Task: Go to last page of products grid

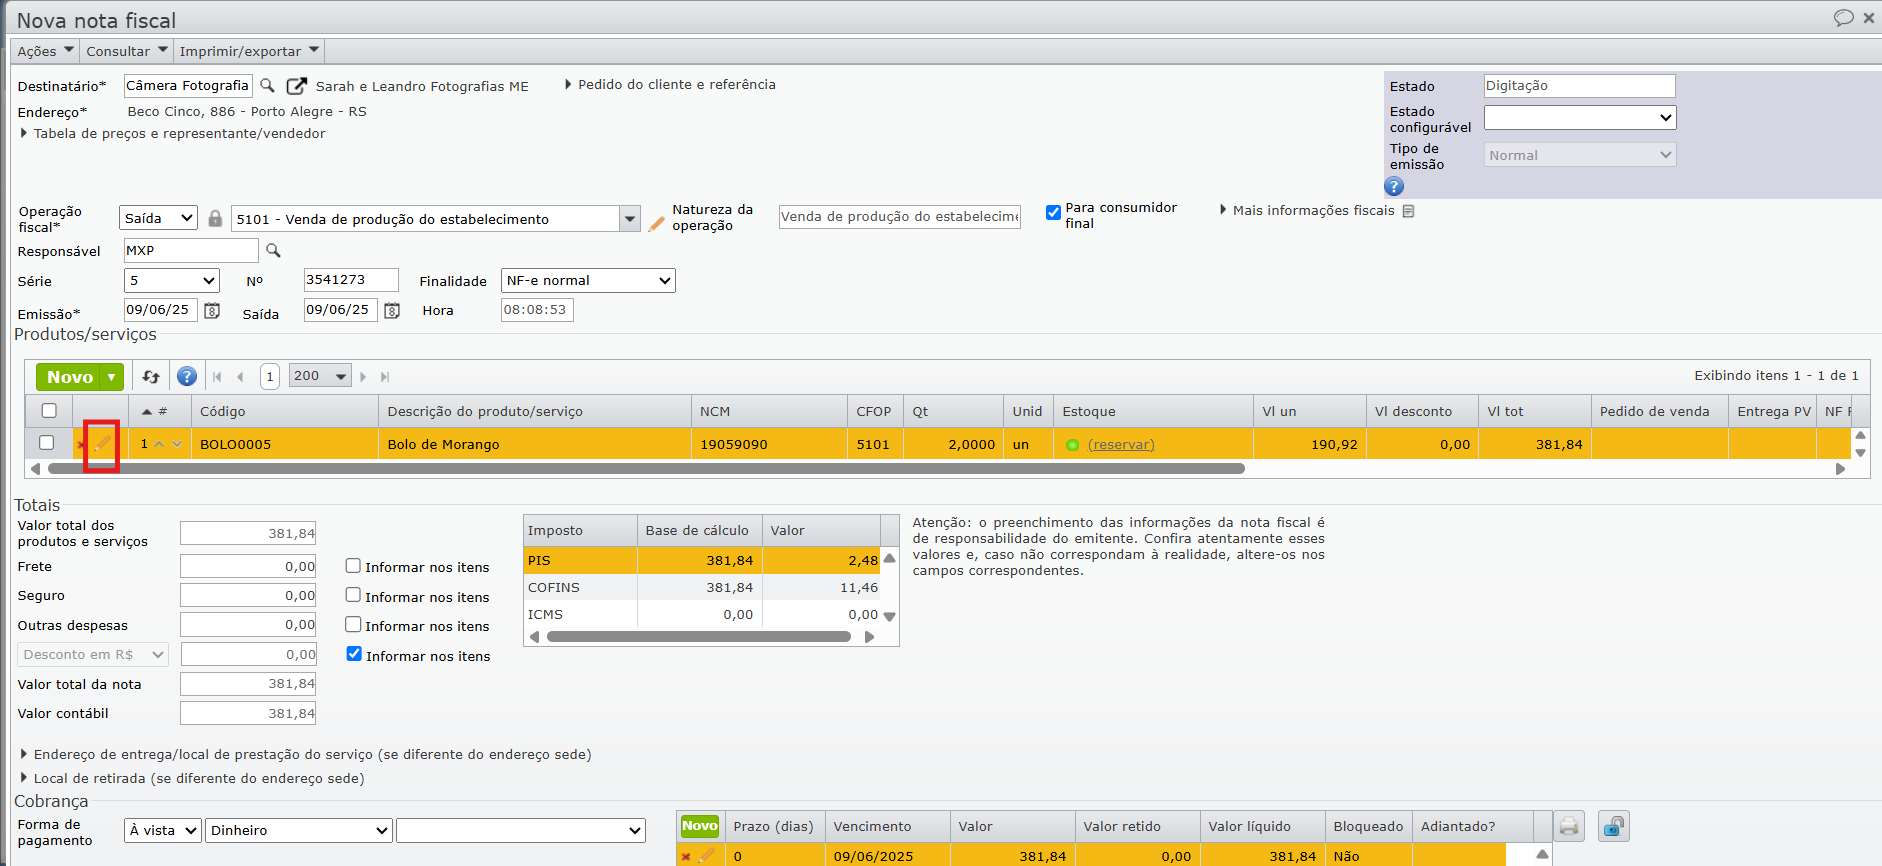Action: tap(385, 377)
